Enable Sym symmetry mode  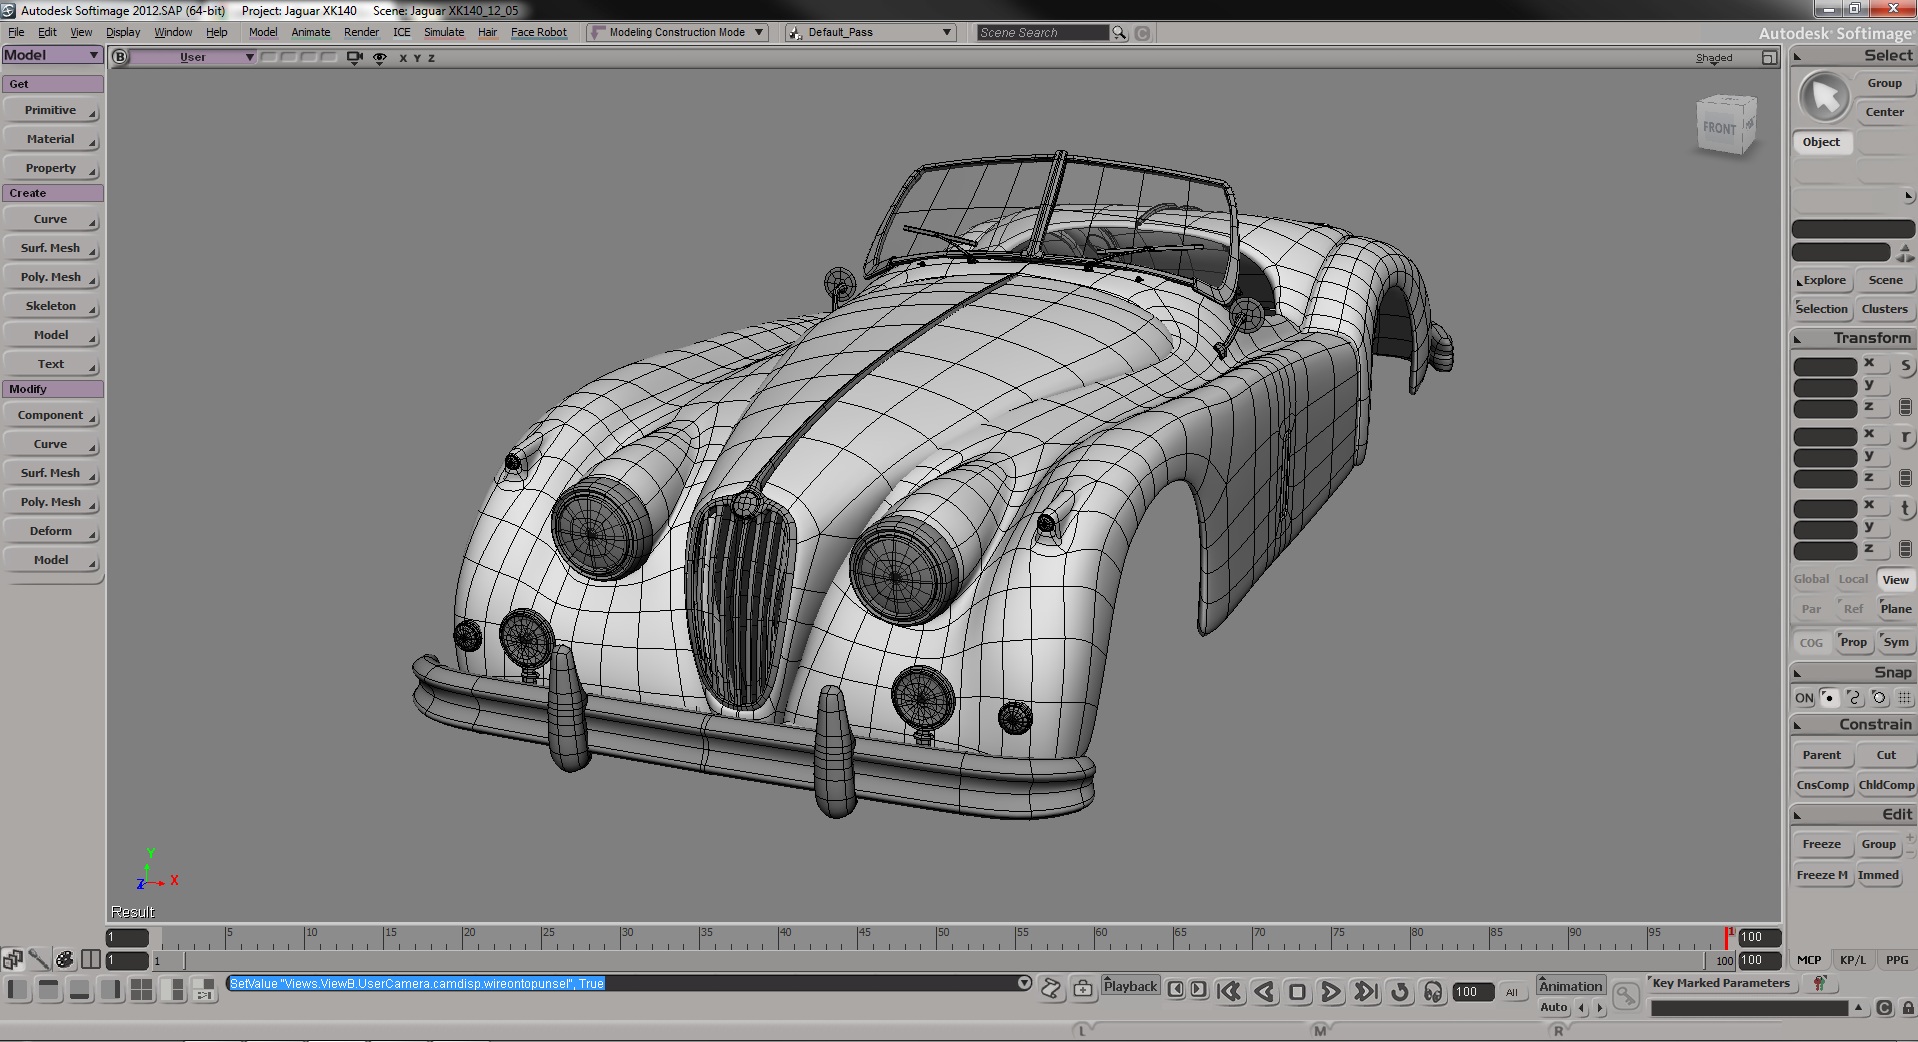click(x=1895, y=642)
